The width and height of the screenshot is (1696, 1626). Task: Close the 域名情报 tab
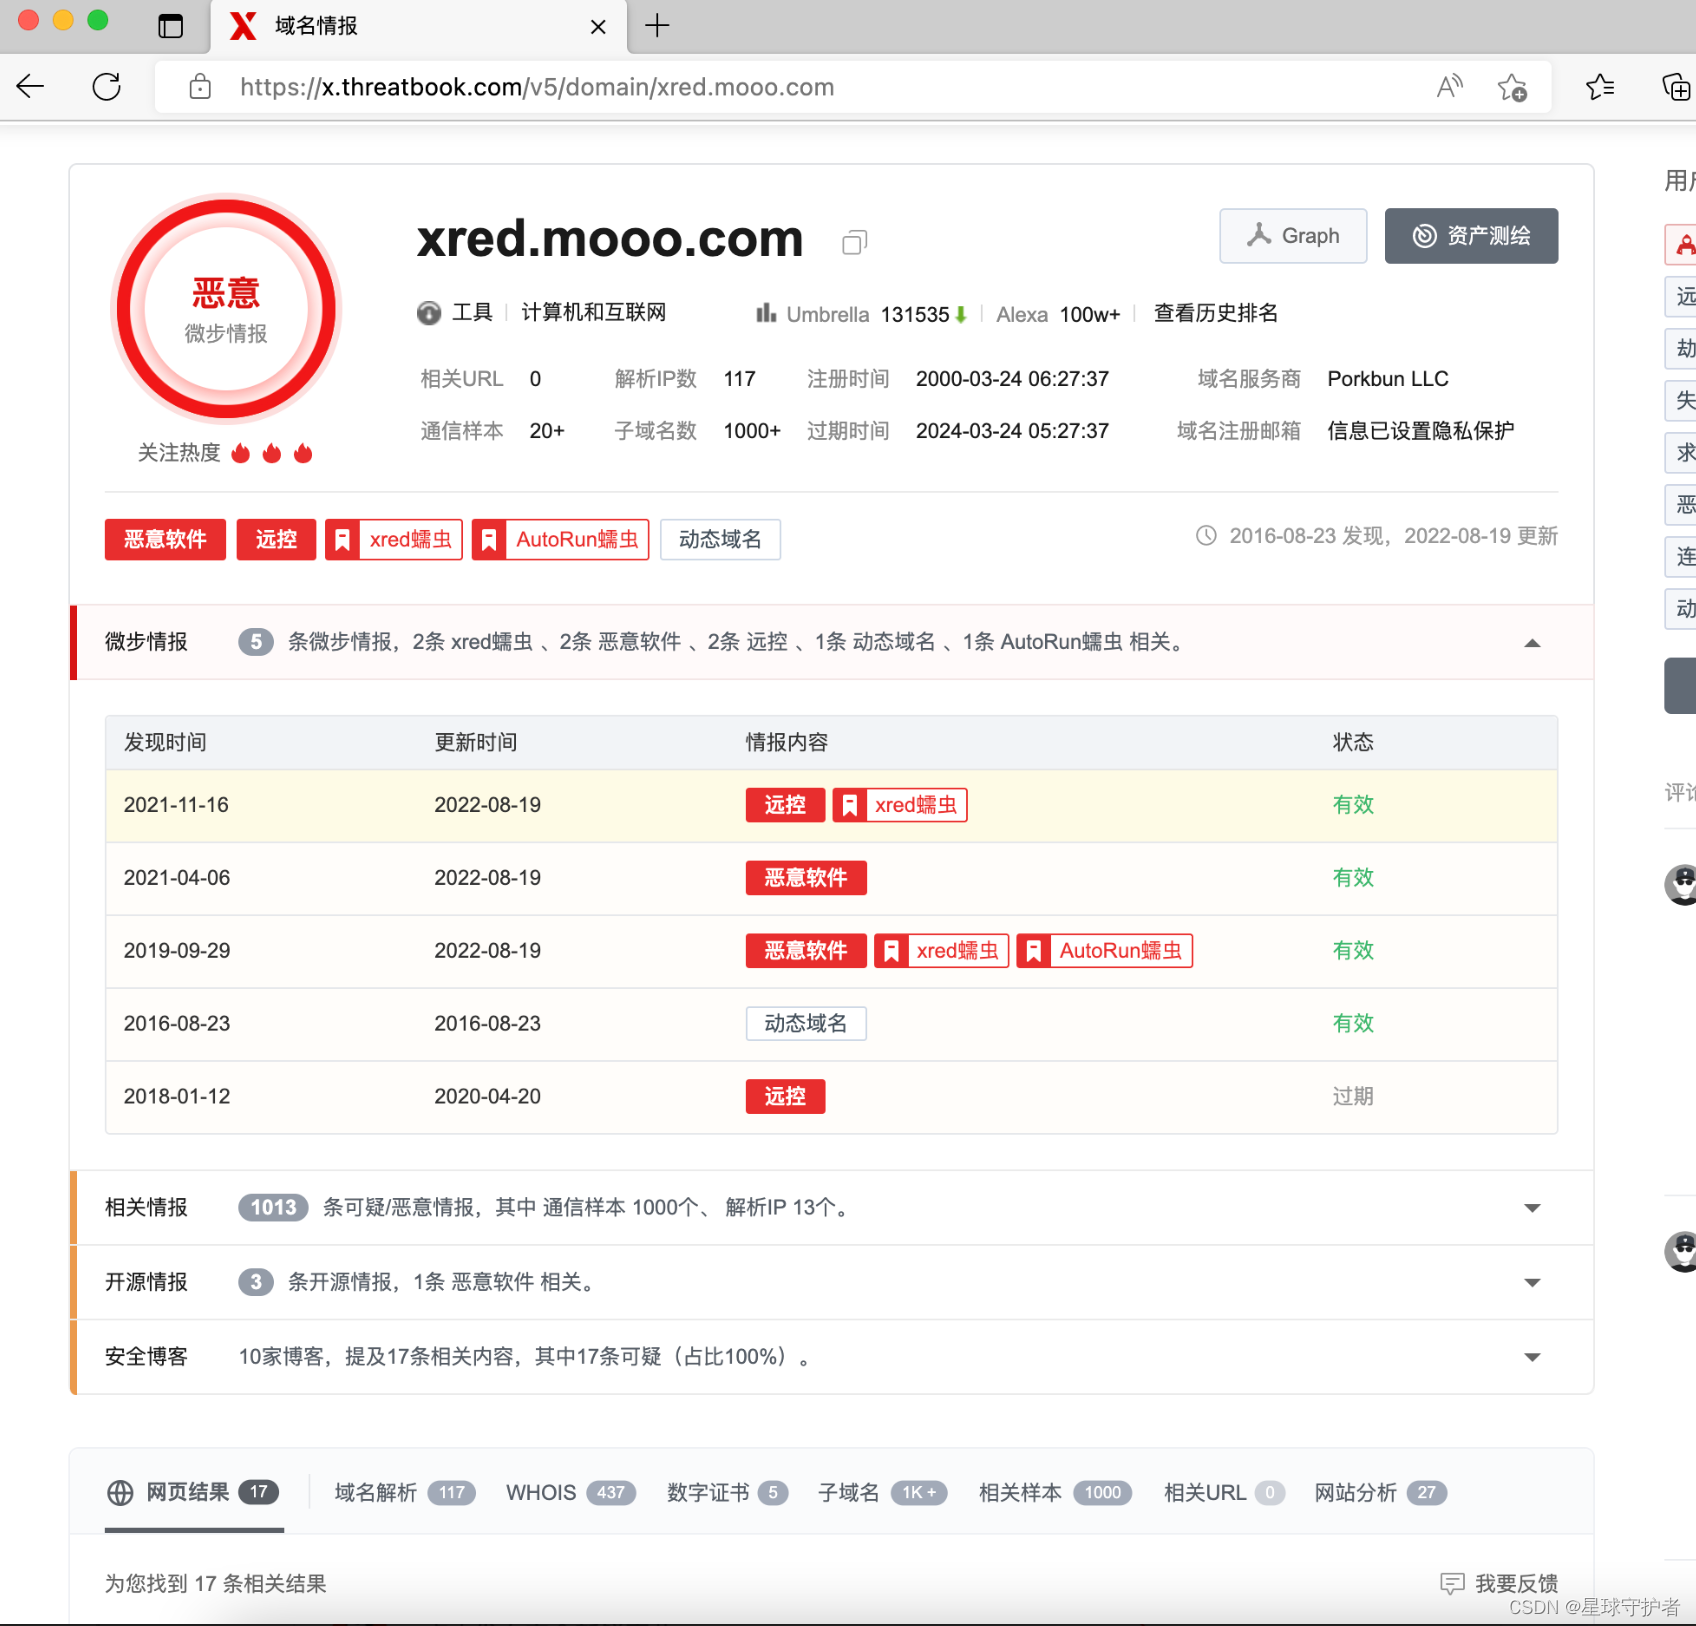pyautogui.click(x=598, y=27)
